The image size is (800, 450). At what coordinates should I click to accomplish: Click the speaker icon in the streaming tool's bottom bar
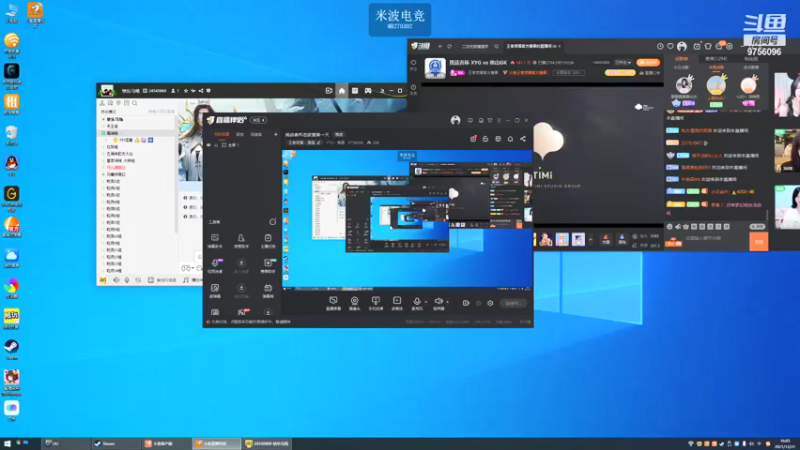click(438, 301)
